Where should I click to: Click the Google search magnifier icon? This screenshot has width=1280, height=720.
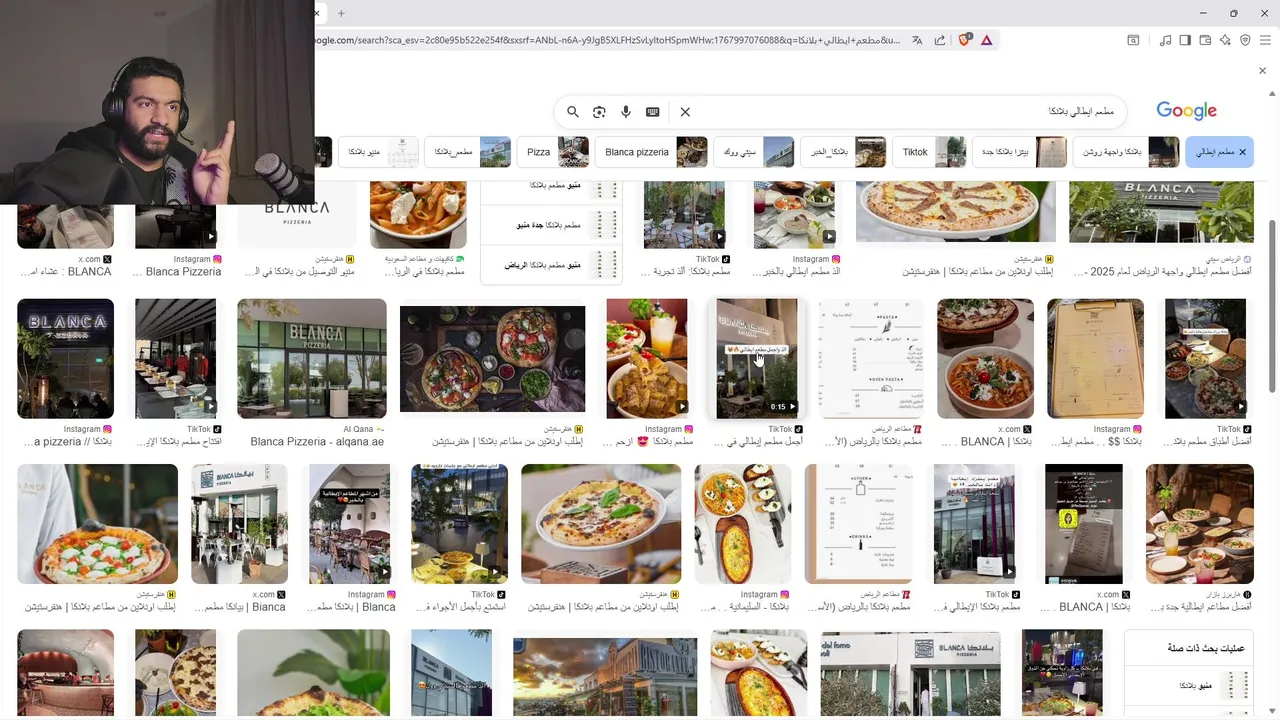click(573, 112)
